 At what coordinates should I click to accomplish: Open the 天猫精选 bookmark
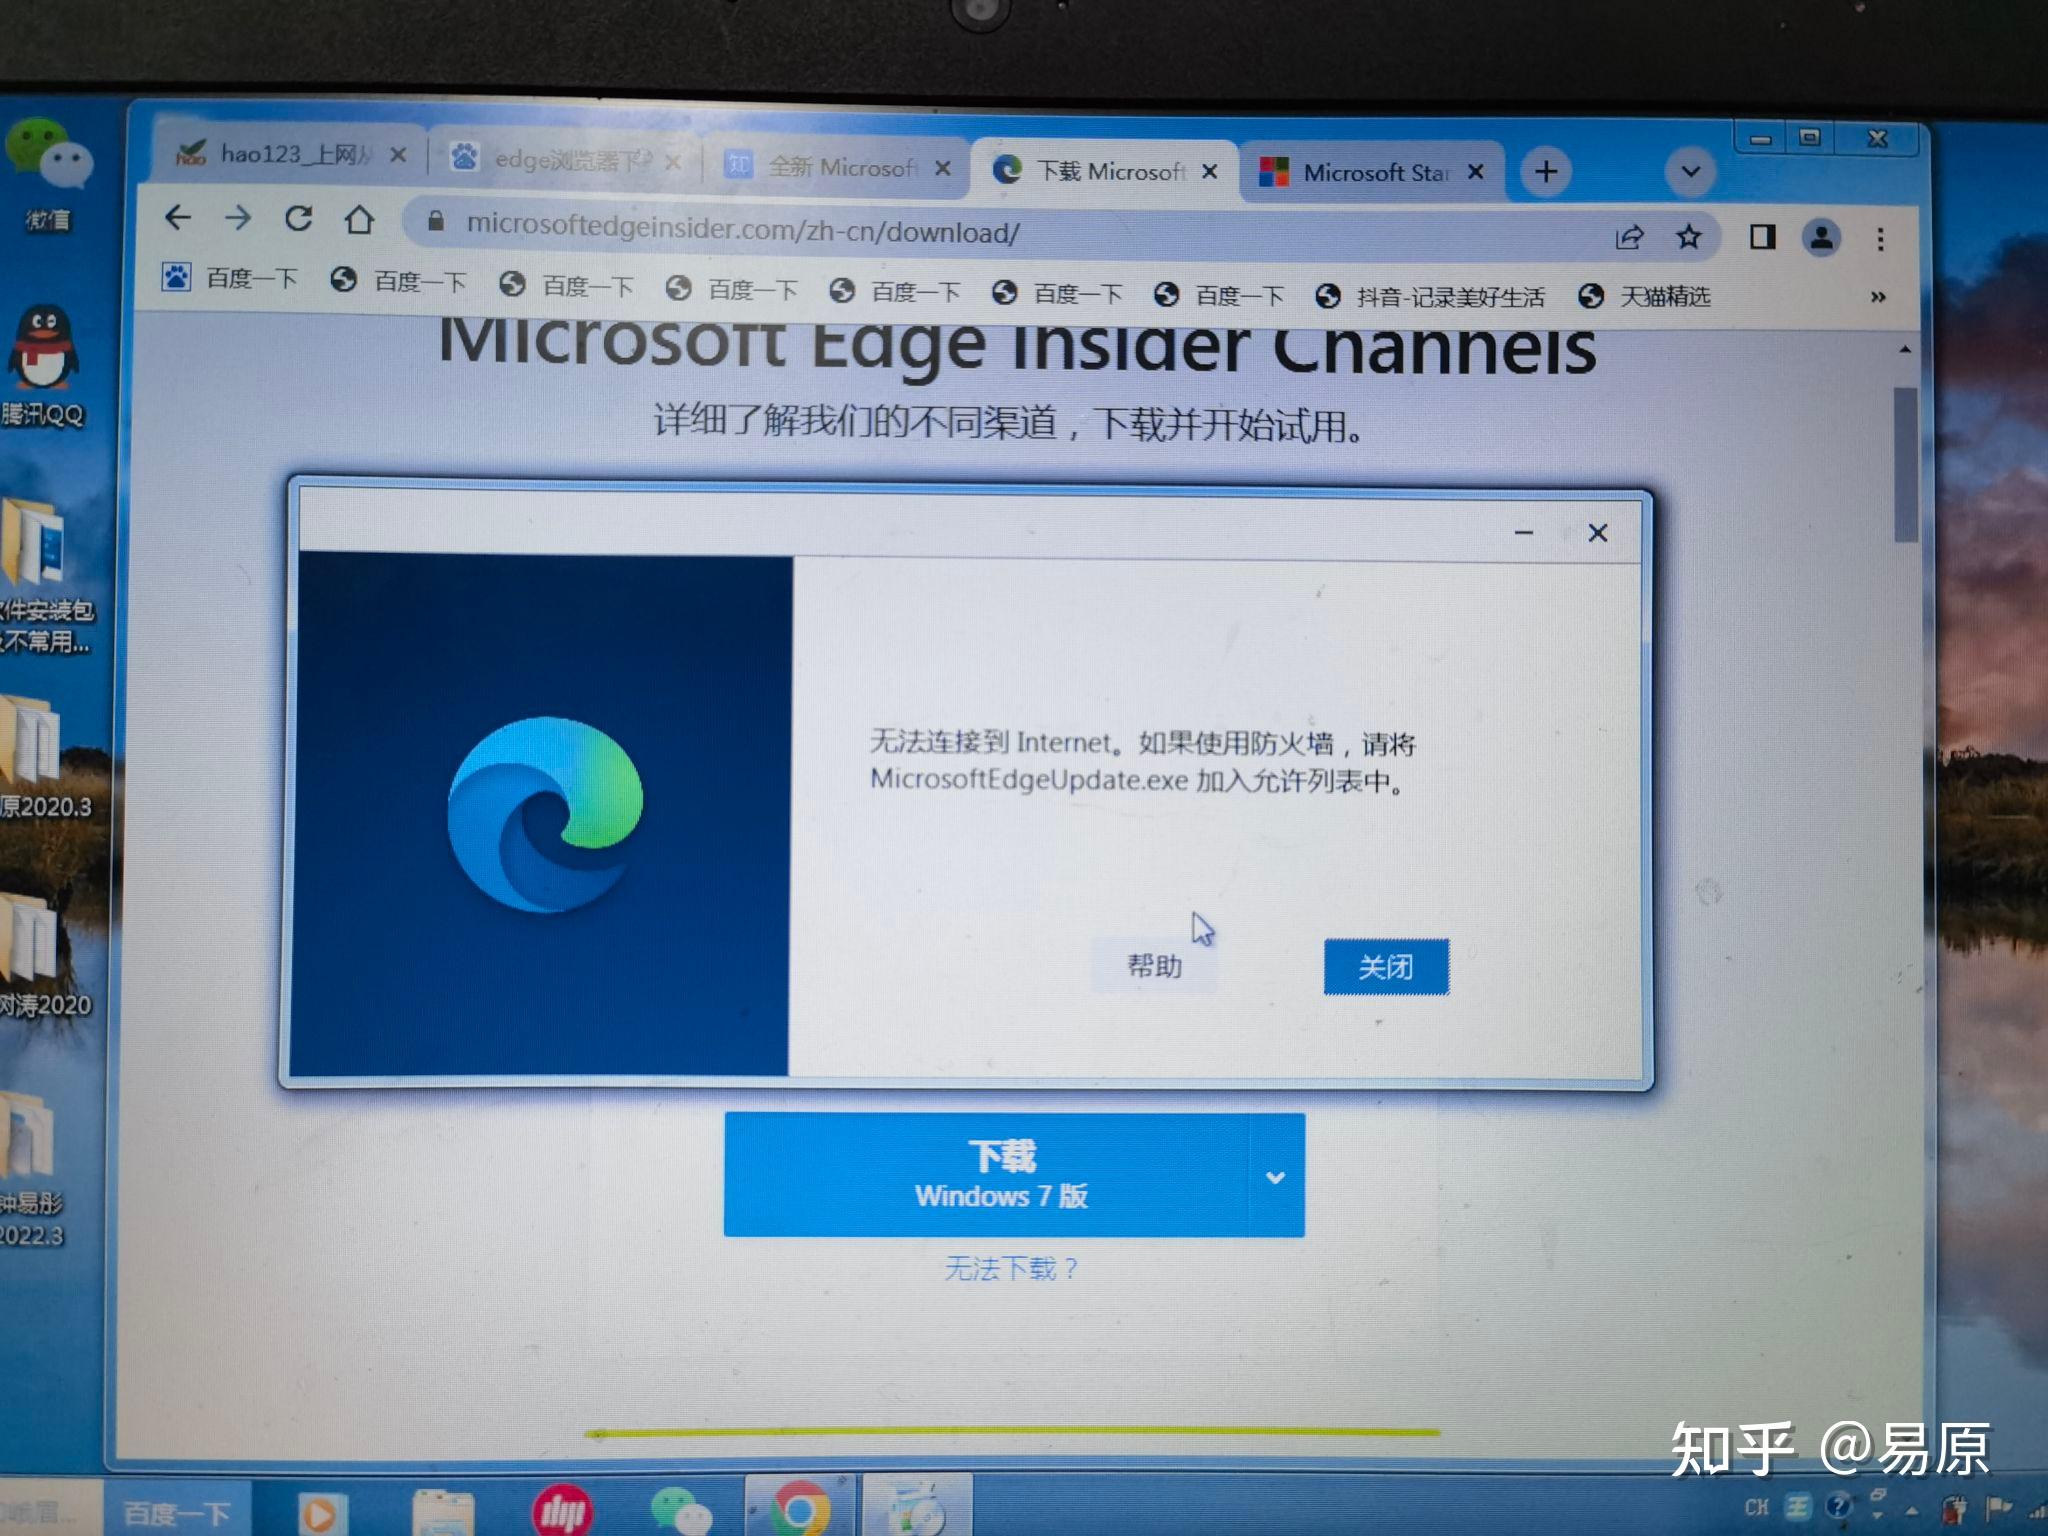[1644, 297]
